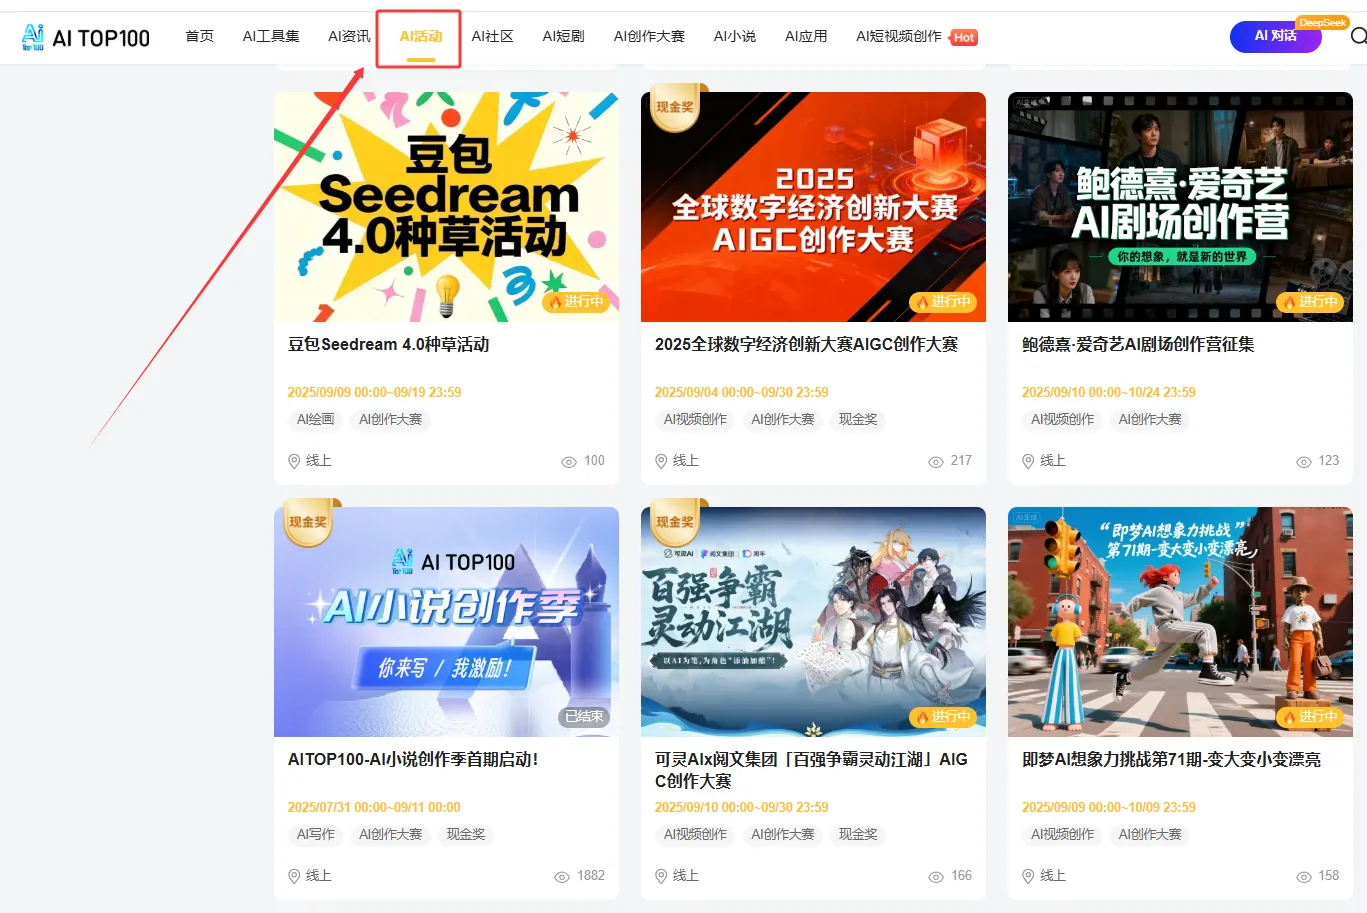The image size is (1367, 913).
Task: Click the 已结束 badge on AI小说创作季 card
Action: pos(584,716)
